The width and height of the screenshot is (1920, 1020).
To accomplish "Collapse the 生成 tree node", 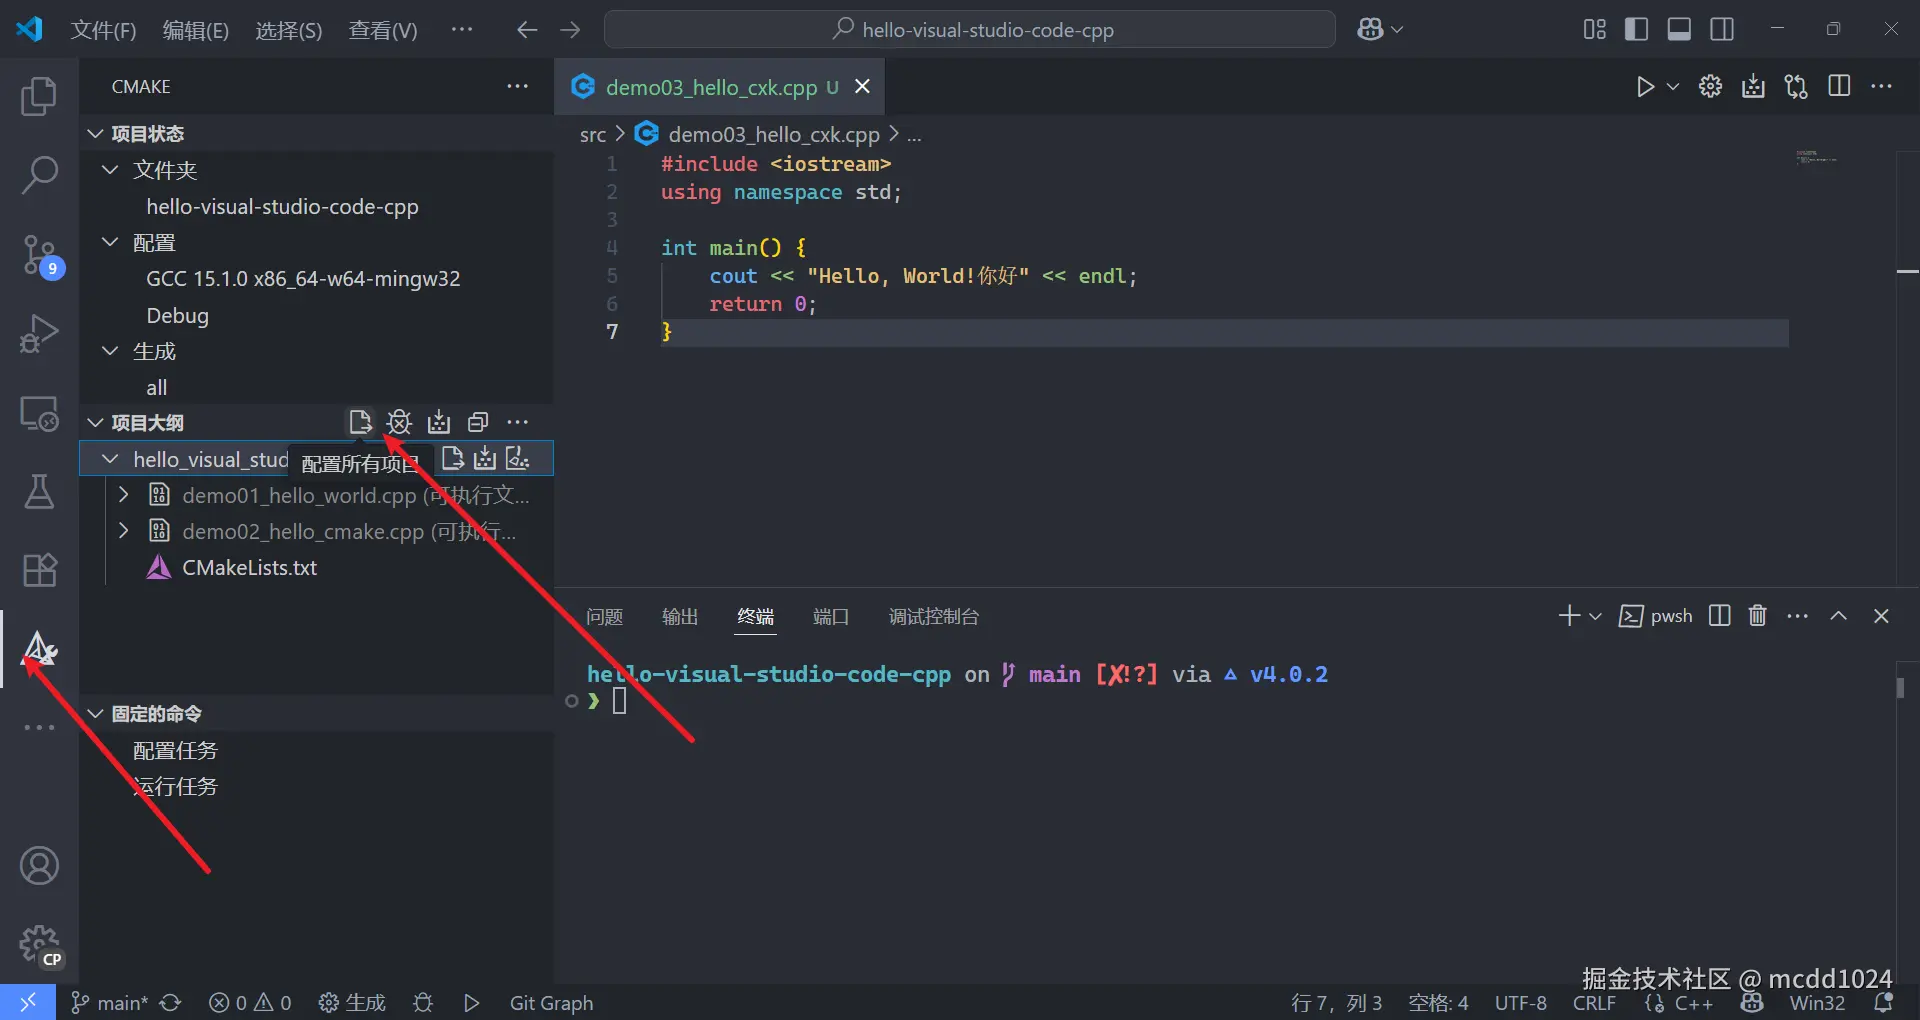I will (111, 351).
